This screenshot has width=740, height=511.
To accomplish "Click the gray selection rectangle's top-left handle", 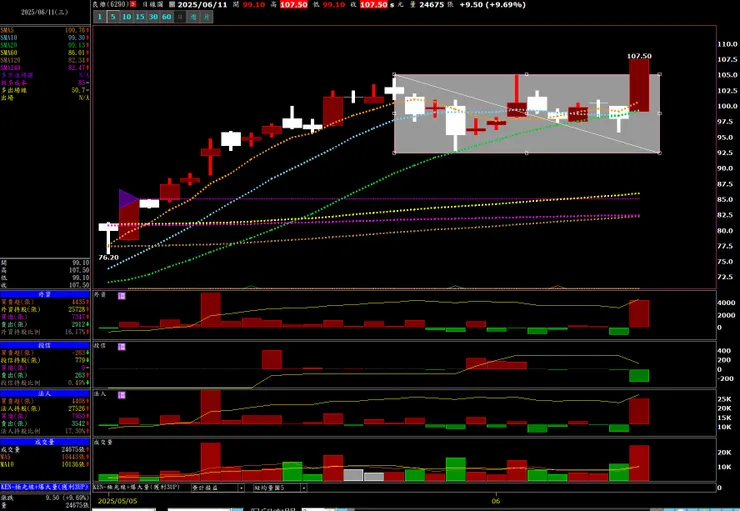I will coord(395,74).
